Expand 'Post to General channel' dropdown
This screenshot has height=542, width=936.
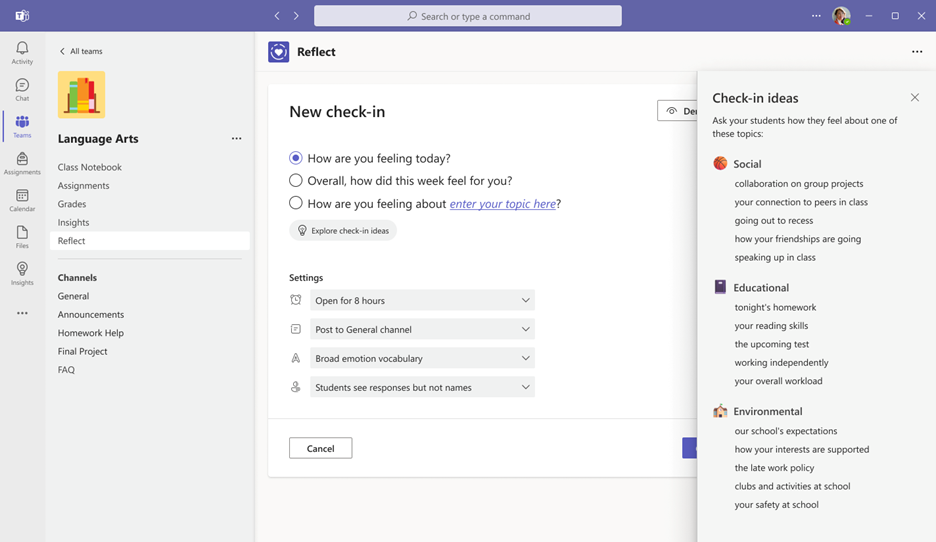tap(423, 329)
